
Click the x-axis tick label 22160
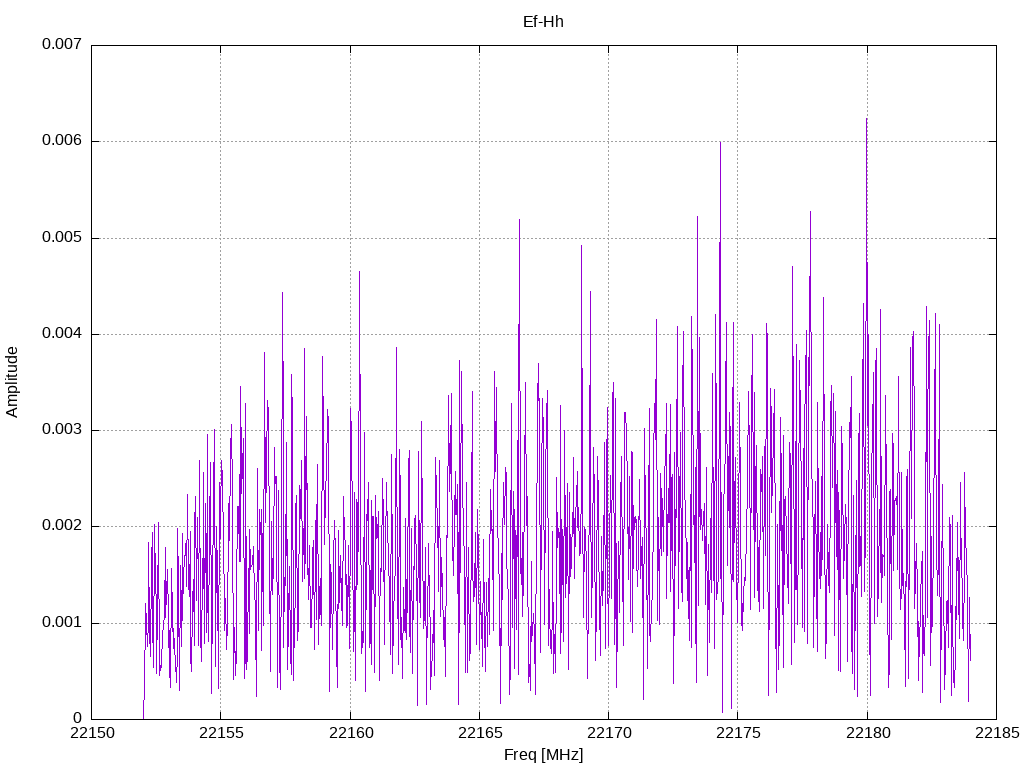click(351, 733)
